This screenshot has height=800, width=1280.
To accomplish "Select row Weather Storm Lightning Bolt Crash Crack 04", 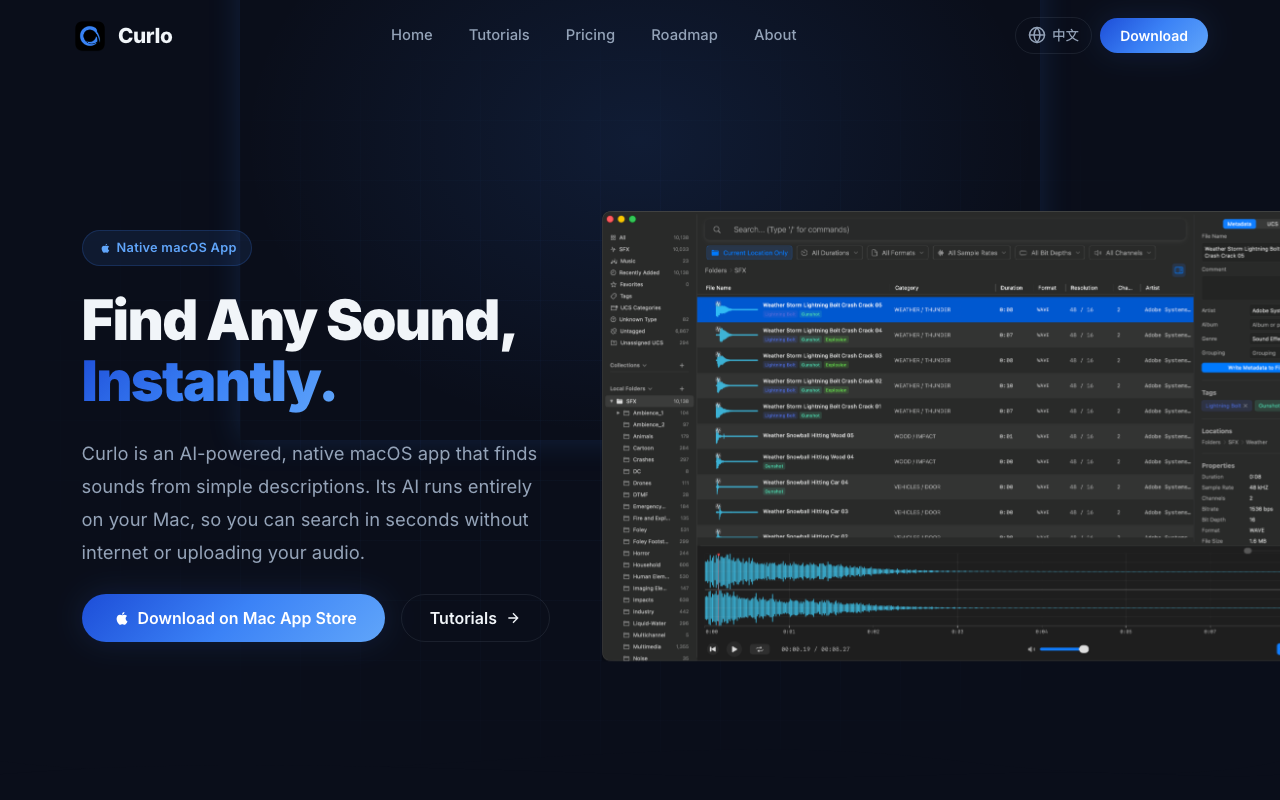I will coord(945,335).
